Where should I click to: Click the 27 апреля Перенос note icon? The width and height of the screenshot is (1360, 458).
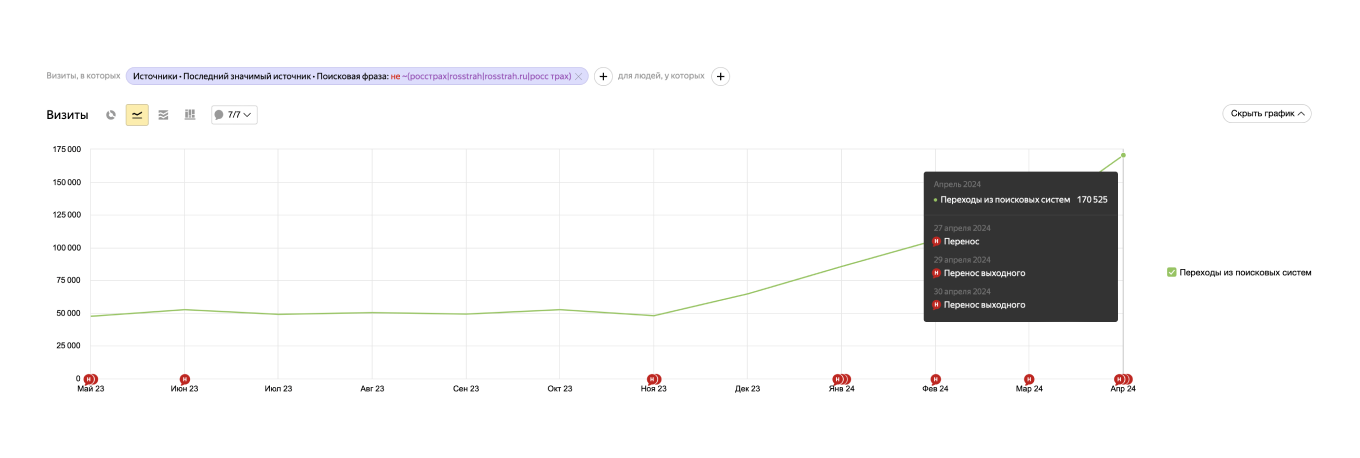(937, 241)
